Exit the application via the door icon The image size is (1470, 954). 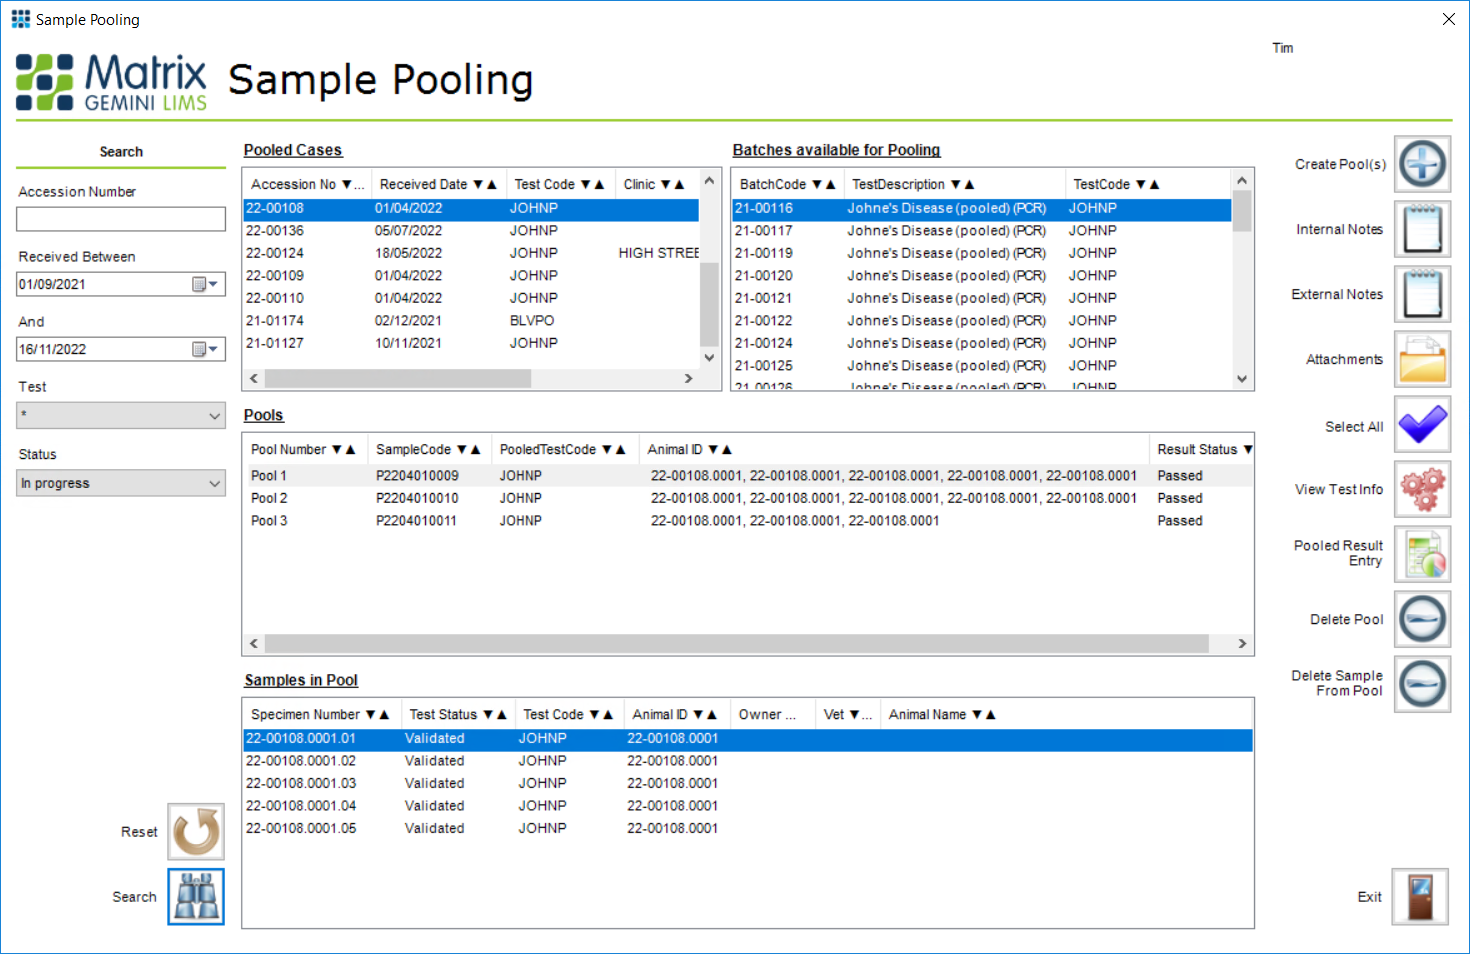pos(1422,896)
